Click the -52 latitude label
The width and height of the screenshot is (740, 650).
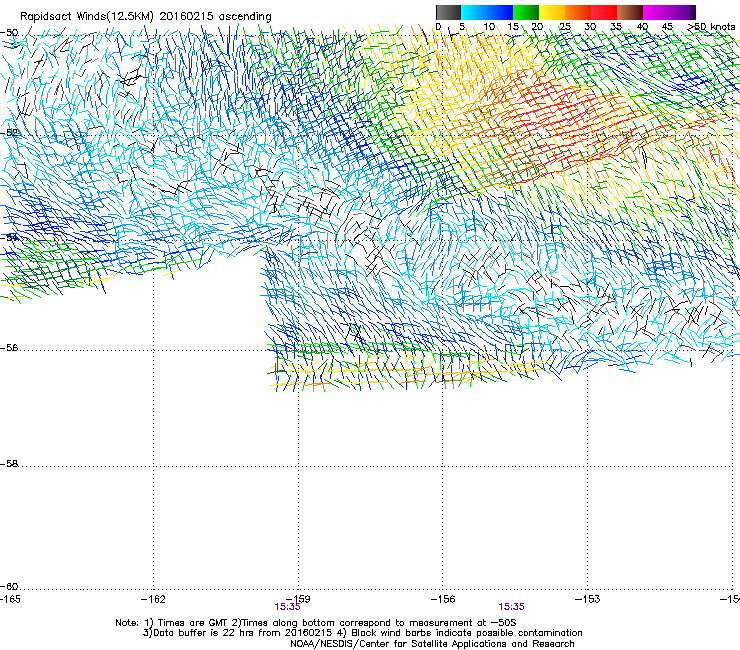[9, 133]
